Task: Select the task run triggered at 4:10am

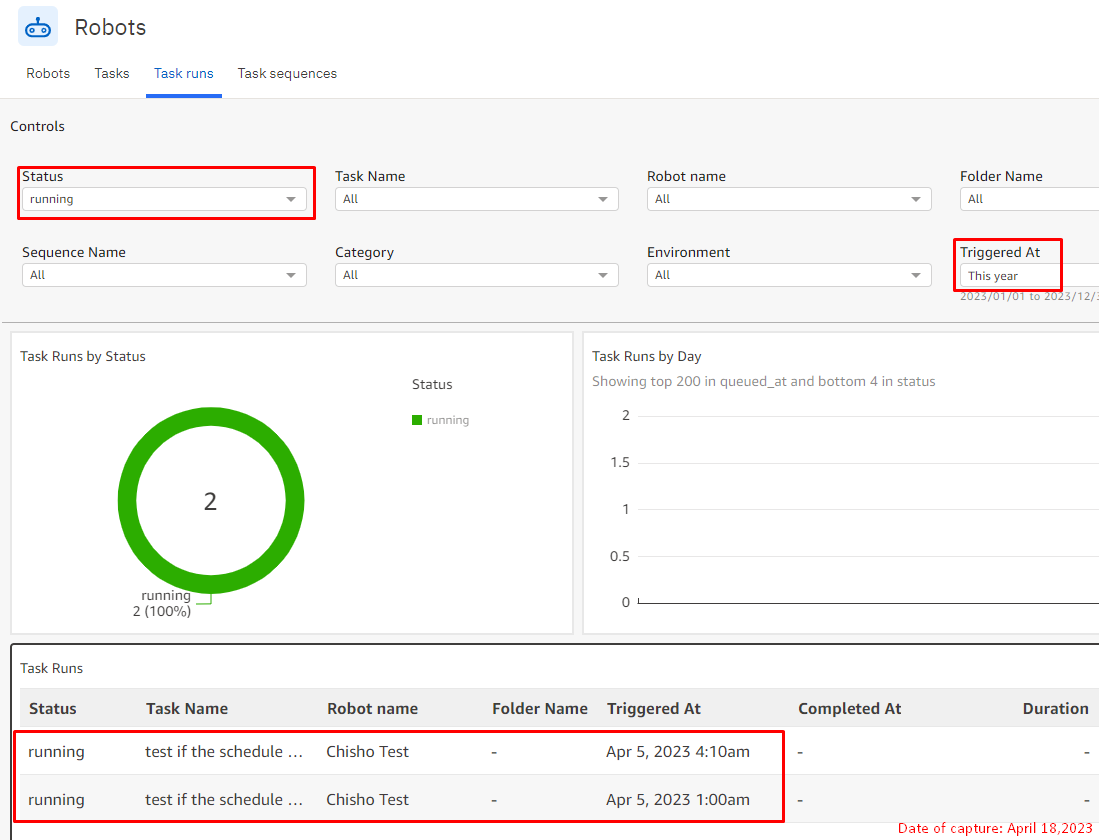Action: 400,751
